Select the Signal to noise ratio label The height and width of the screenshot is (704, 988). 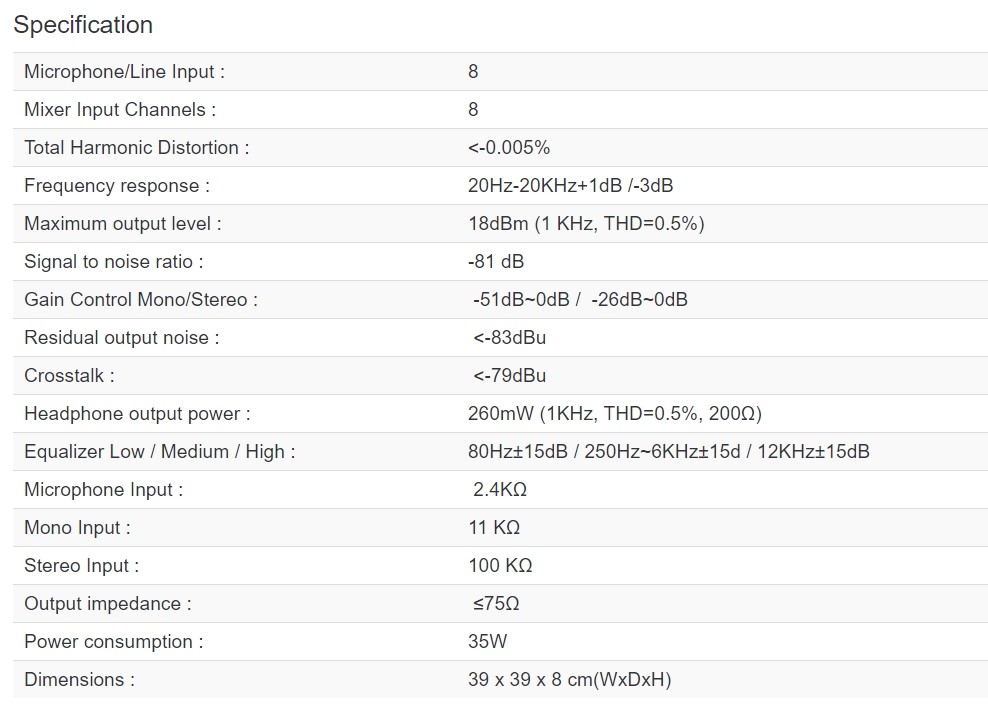point(114,262)
